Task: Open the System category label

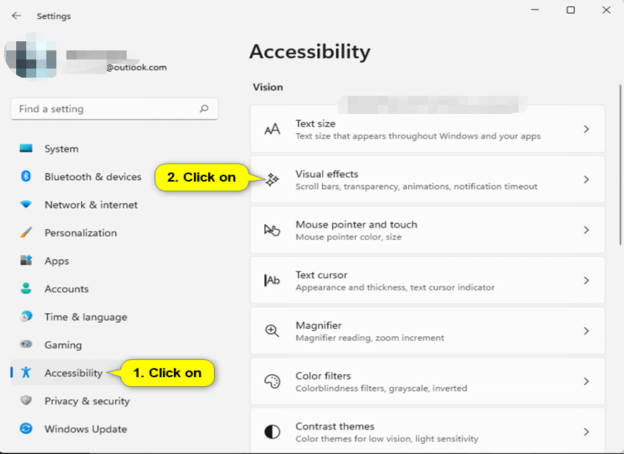Action: [61, 149]
